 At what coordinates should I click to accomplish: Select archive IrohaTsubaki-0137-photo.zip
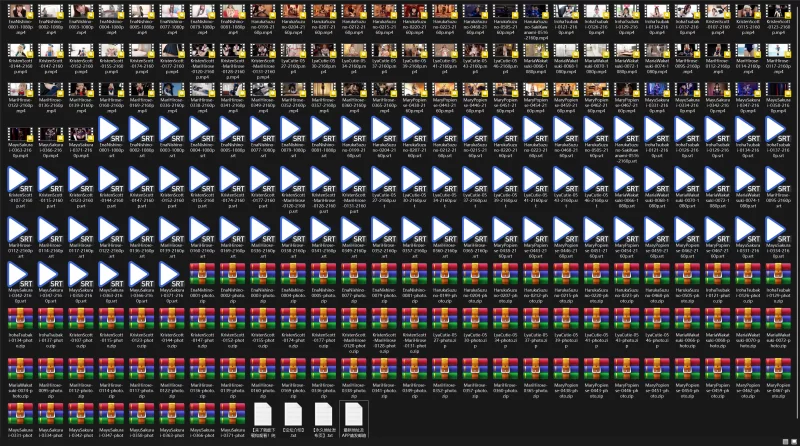[51, 328]
